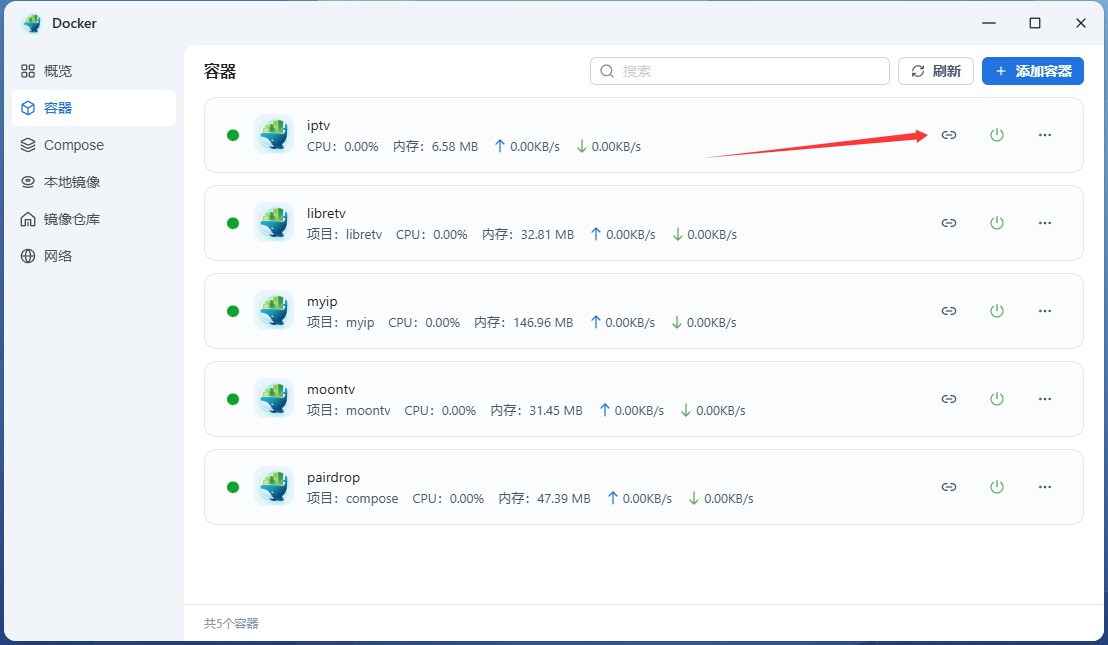The image size is (1108, 645).
Task: Click the green status dot of moontv
Action: point(232,399)
